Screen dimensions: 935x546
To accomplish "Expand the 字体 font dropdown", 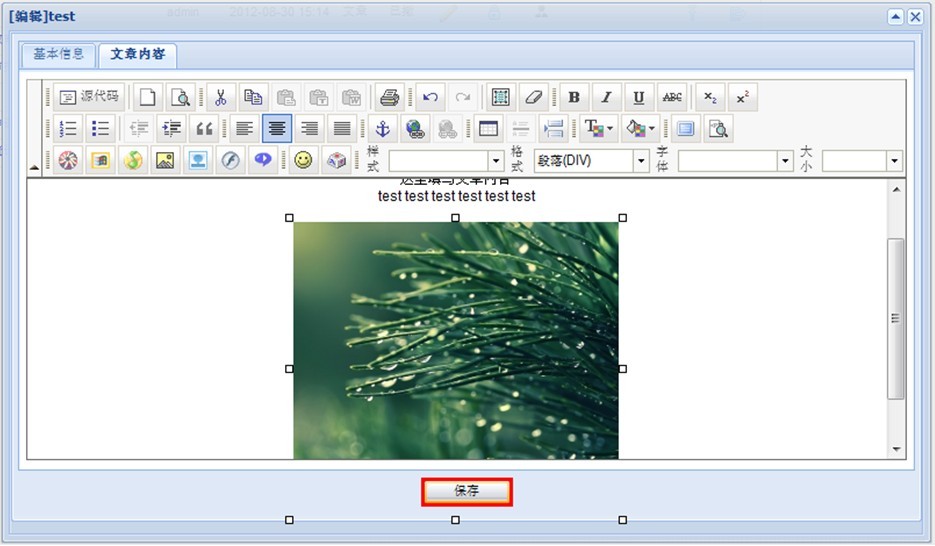I will pyautogui.click(x=735, y=161).
